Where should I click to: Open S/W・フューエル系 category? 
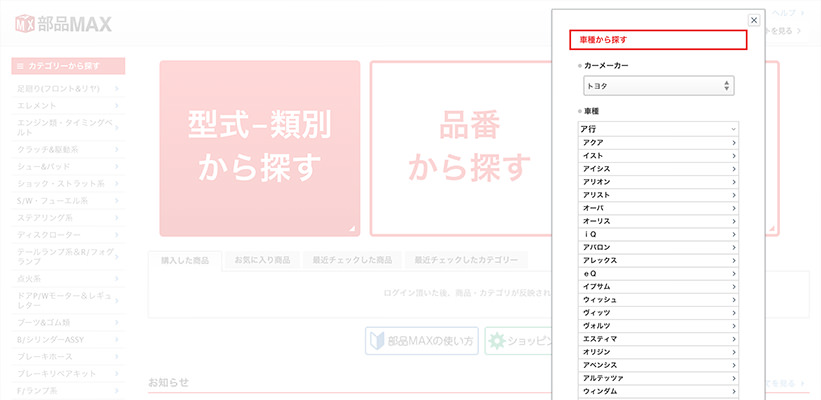point(68,201)
